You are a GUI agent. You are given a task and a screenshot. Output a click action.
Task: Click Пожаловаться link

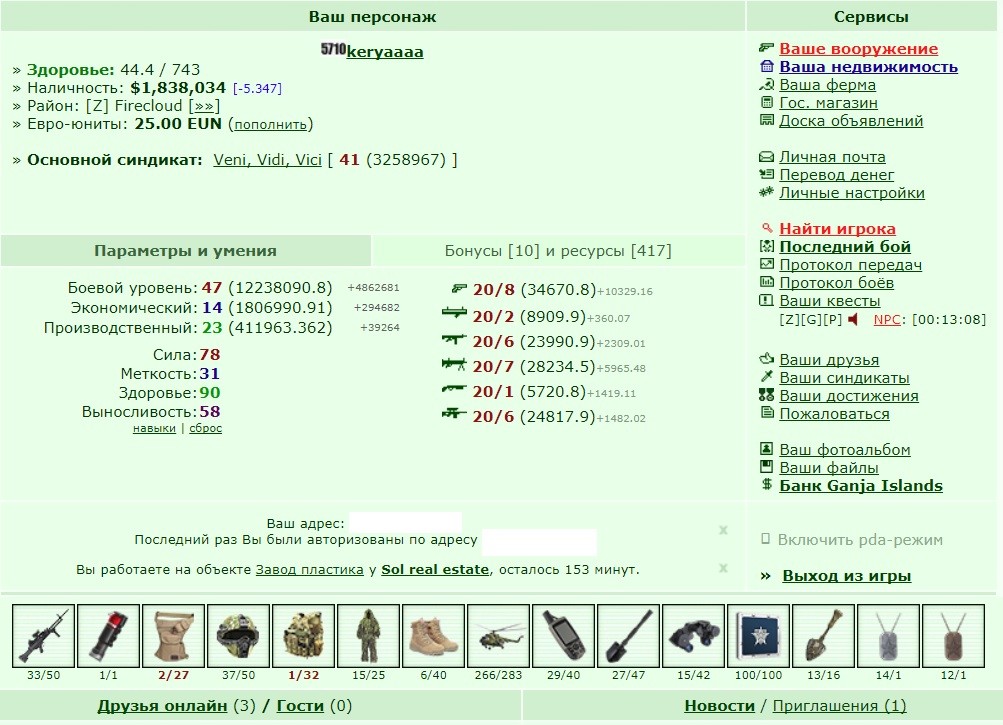[x=833, y=413]
